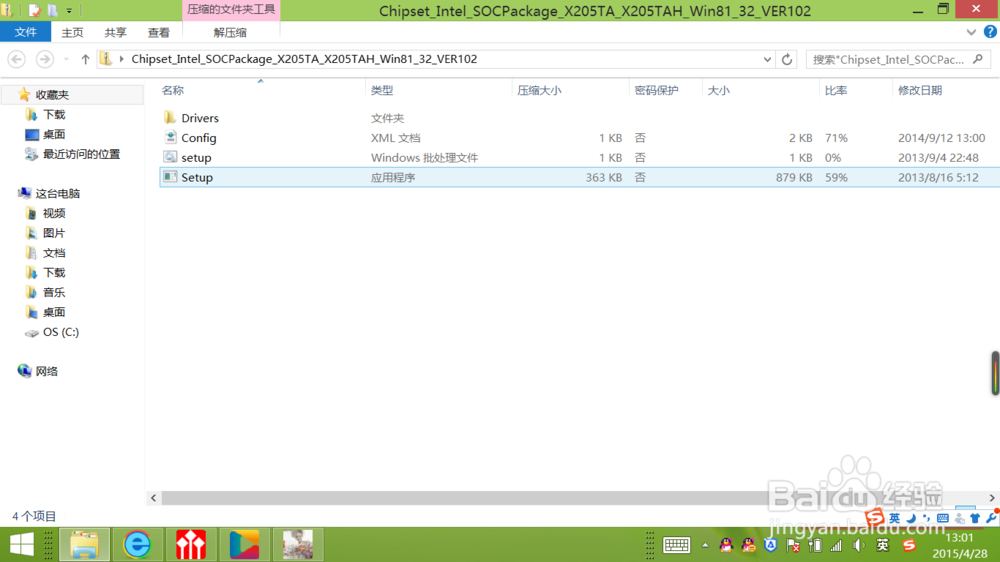
Task: Click the Setup application icon
Action: pos(170,177)
